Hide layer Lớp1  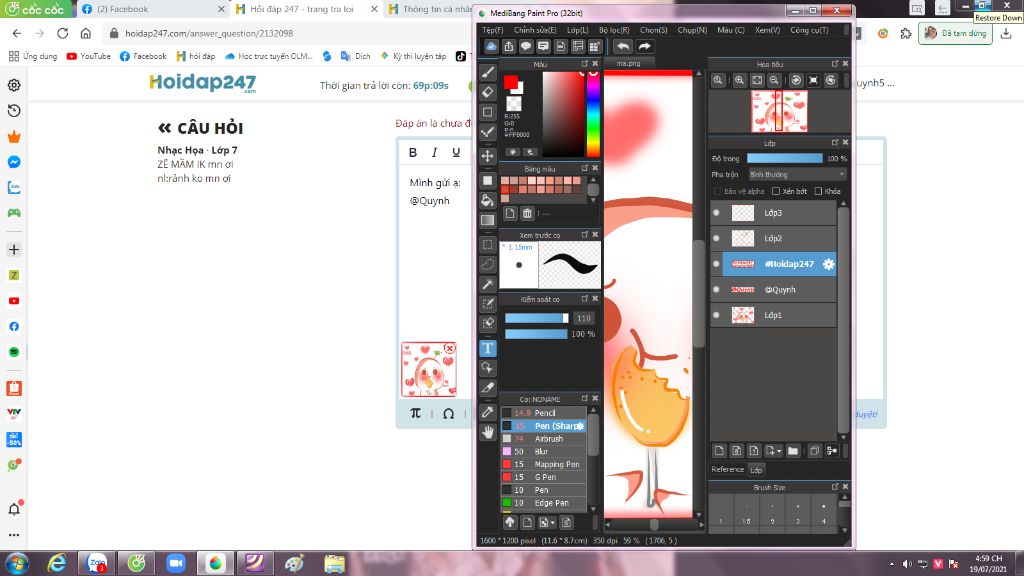[x=716, y=315]
